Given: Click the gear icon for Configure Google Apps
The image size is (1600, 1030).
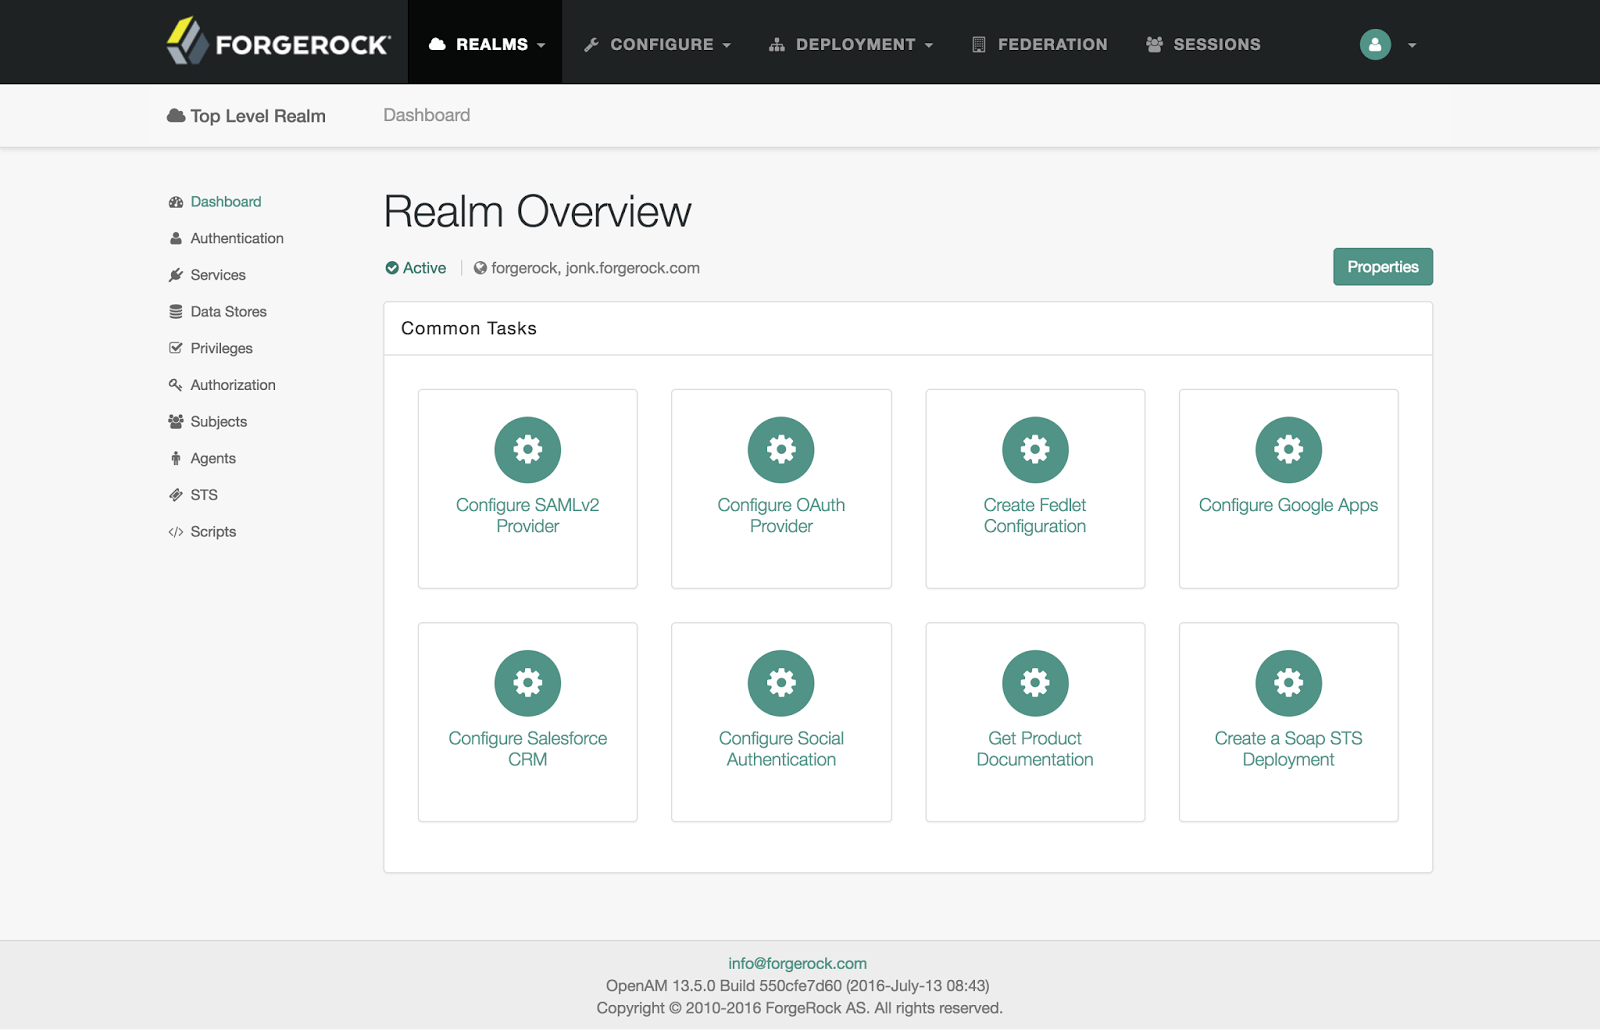Looking at the screenshot, I should (x=1289, y=450).
